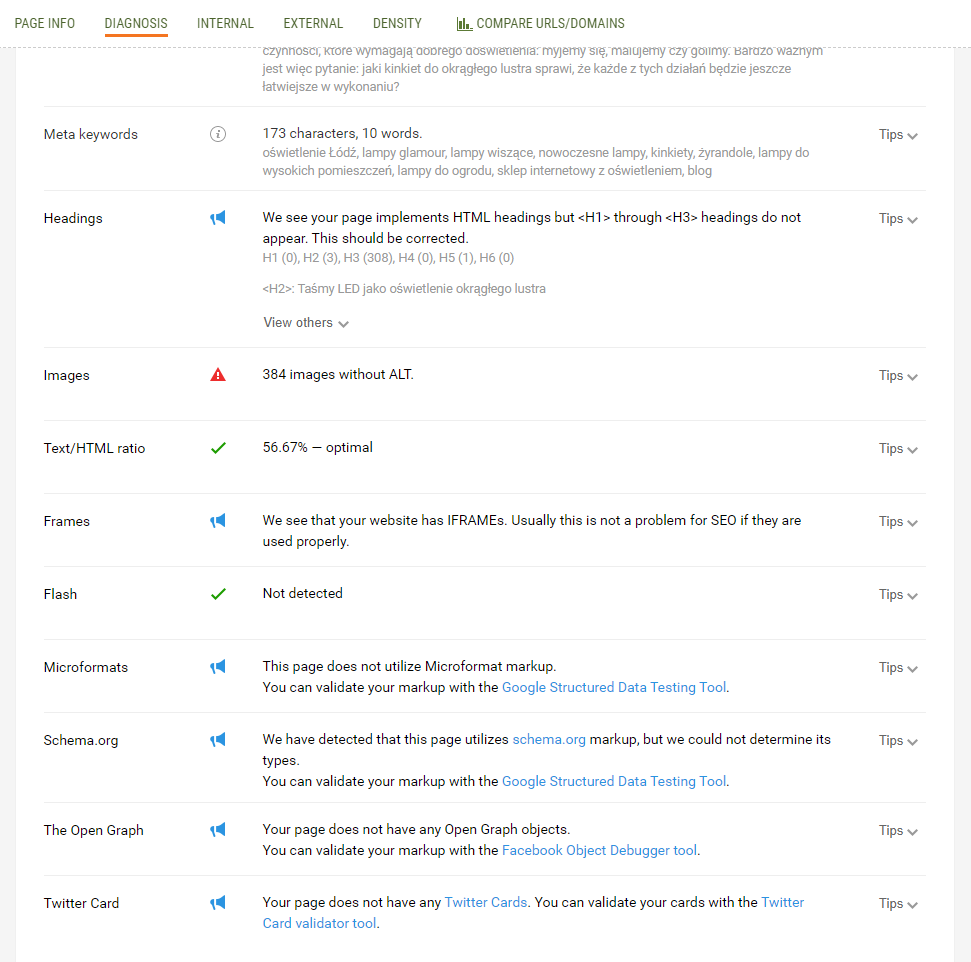Follow the Twitter Cards link
This screenshot has width=971, height=962.
point(486,903)
